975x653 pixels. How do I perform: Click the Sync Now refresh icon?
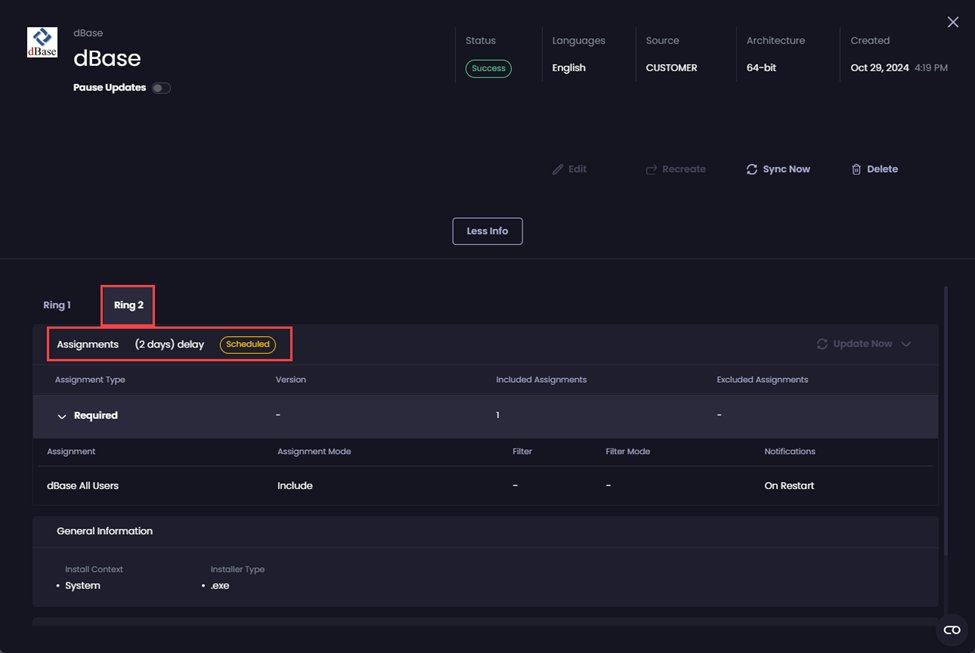(752, 169)
